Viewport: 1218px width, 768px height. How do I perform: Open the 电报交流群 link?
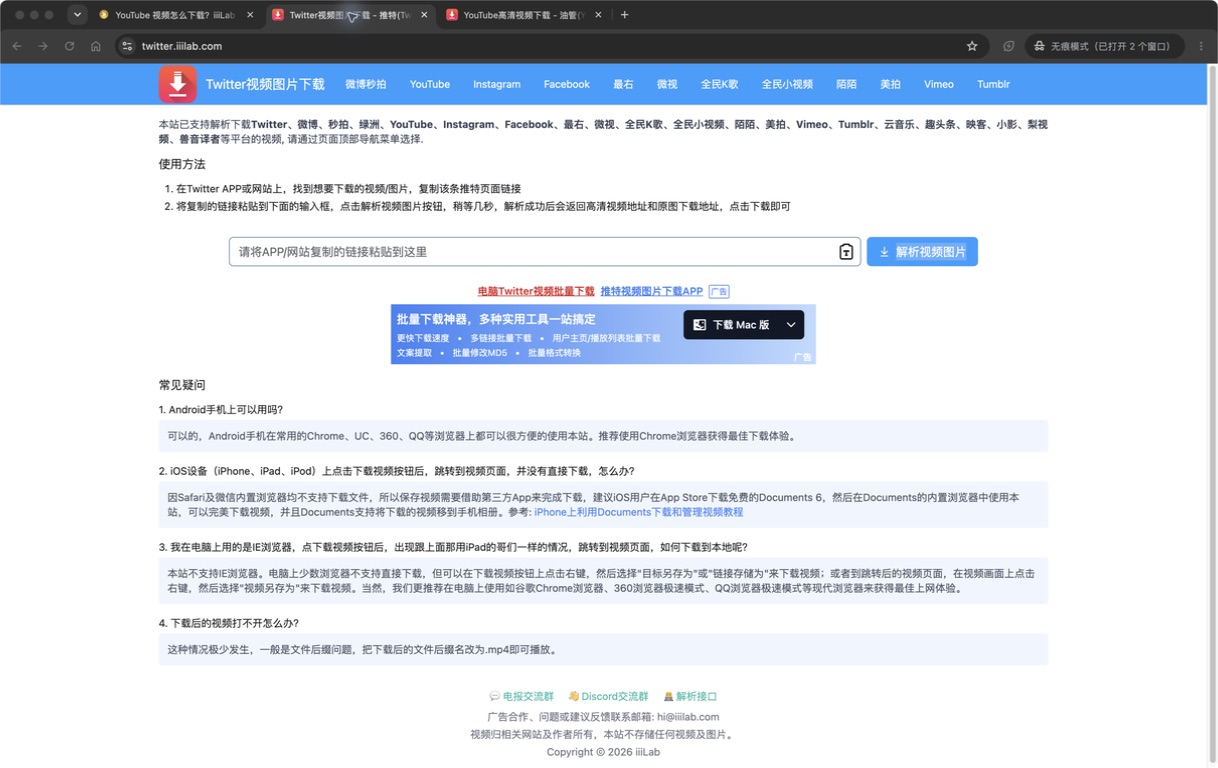[521, 696]
